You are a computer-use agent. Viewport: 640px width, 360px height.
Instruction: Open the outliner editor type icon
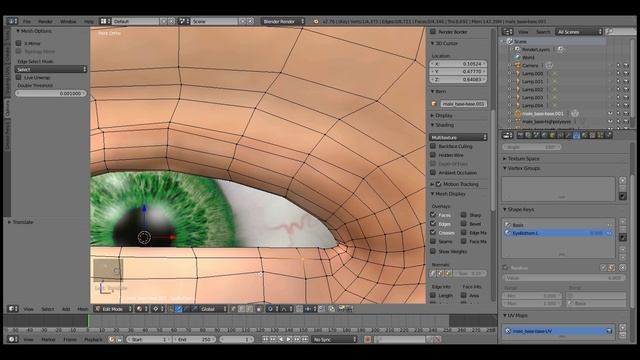coord(506,32)
